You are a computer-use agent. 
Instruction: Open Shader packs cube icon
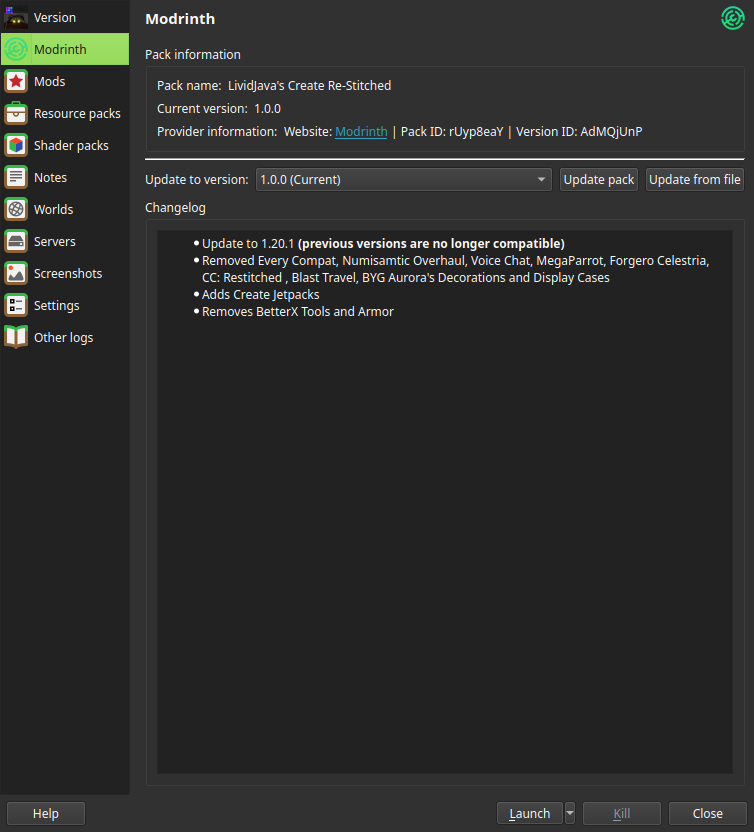coord(16,145)
